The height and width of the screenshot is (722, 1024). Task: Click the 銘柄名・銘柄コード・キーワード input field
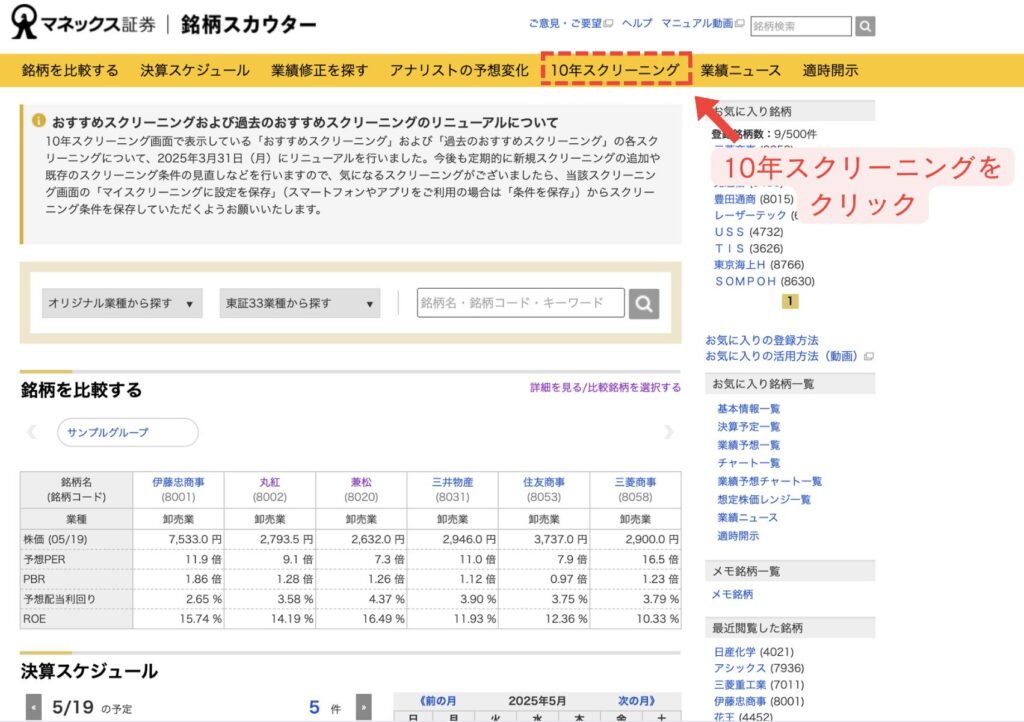[x=520, y=303]
